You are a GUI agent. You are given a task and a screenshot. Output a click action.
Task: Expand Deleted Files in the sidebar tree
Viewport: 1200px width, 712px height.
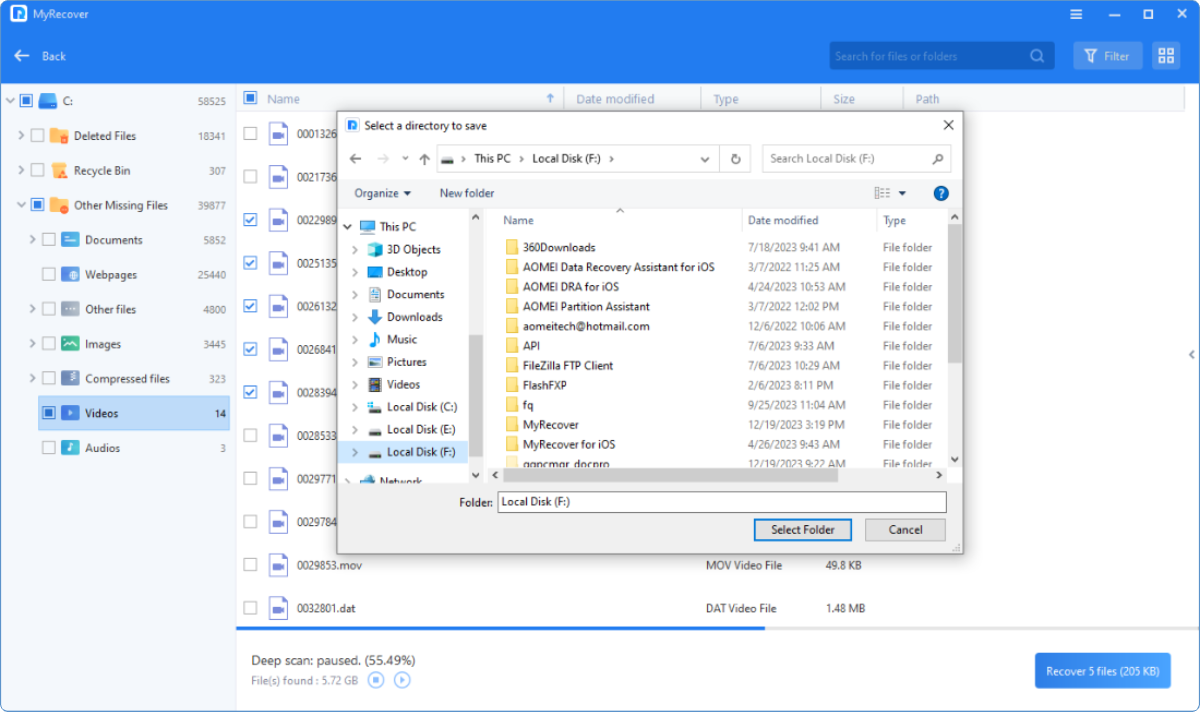tap(21, 135)
